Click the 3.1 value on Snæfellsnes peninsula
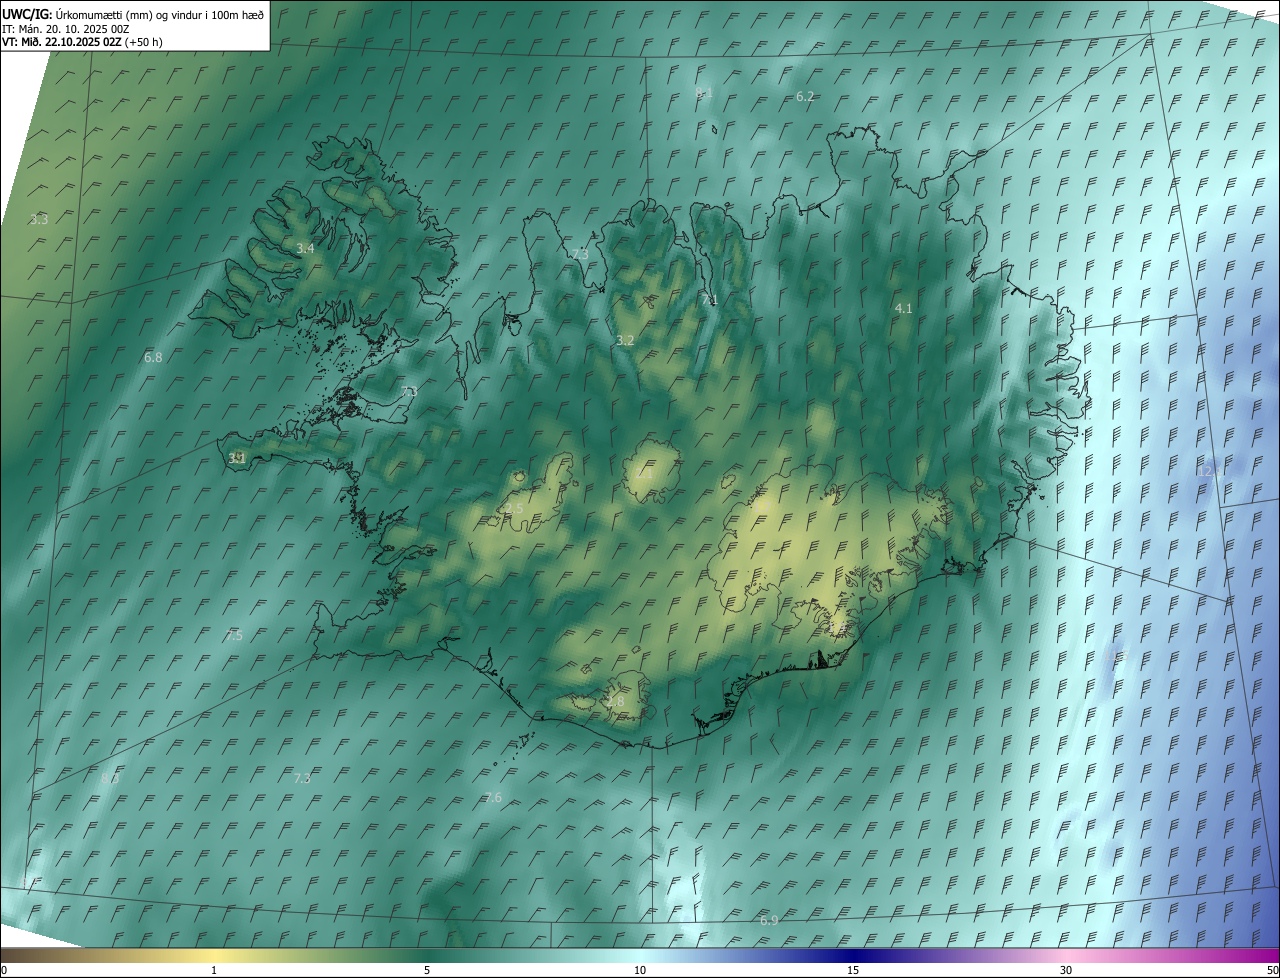 tap(237, 458)
